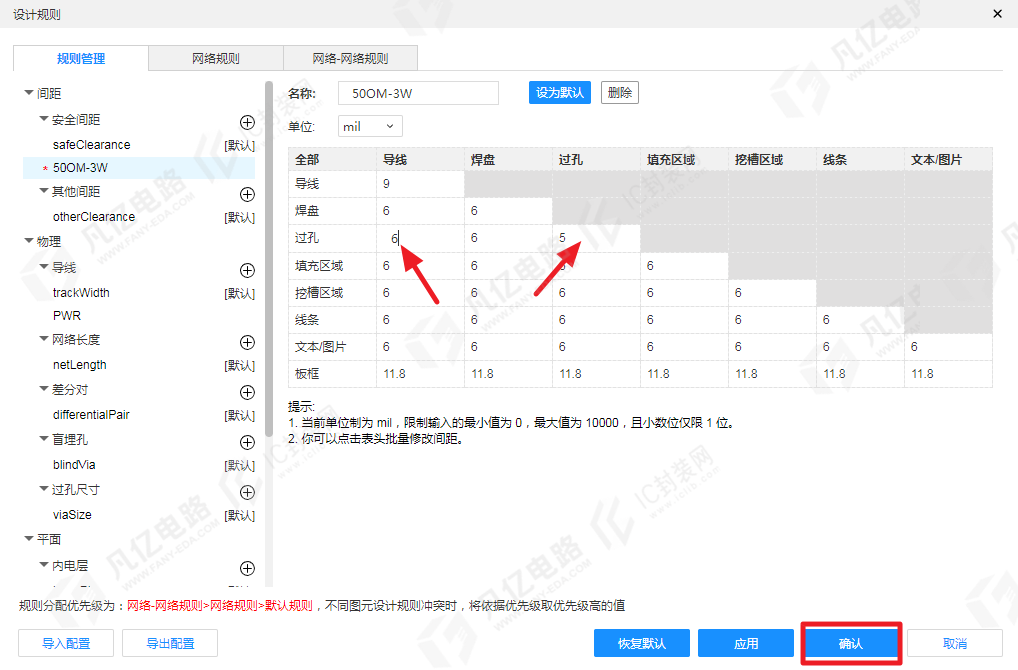Collapse the 安全间距 tree node

pyautogui.click(x=43, y=119)
